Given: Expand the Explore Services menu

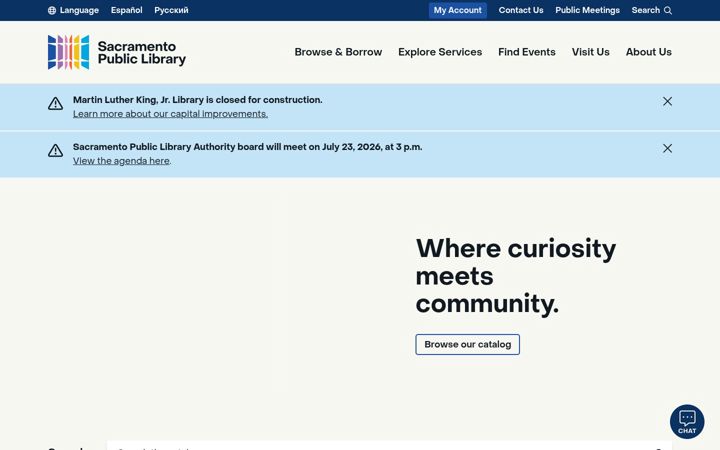Looking at the screenshot, I should (440, 52).
